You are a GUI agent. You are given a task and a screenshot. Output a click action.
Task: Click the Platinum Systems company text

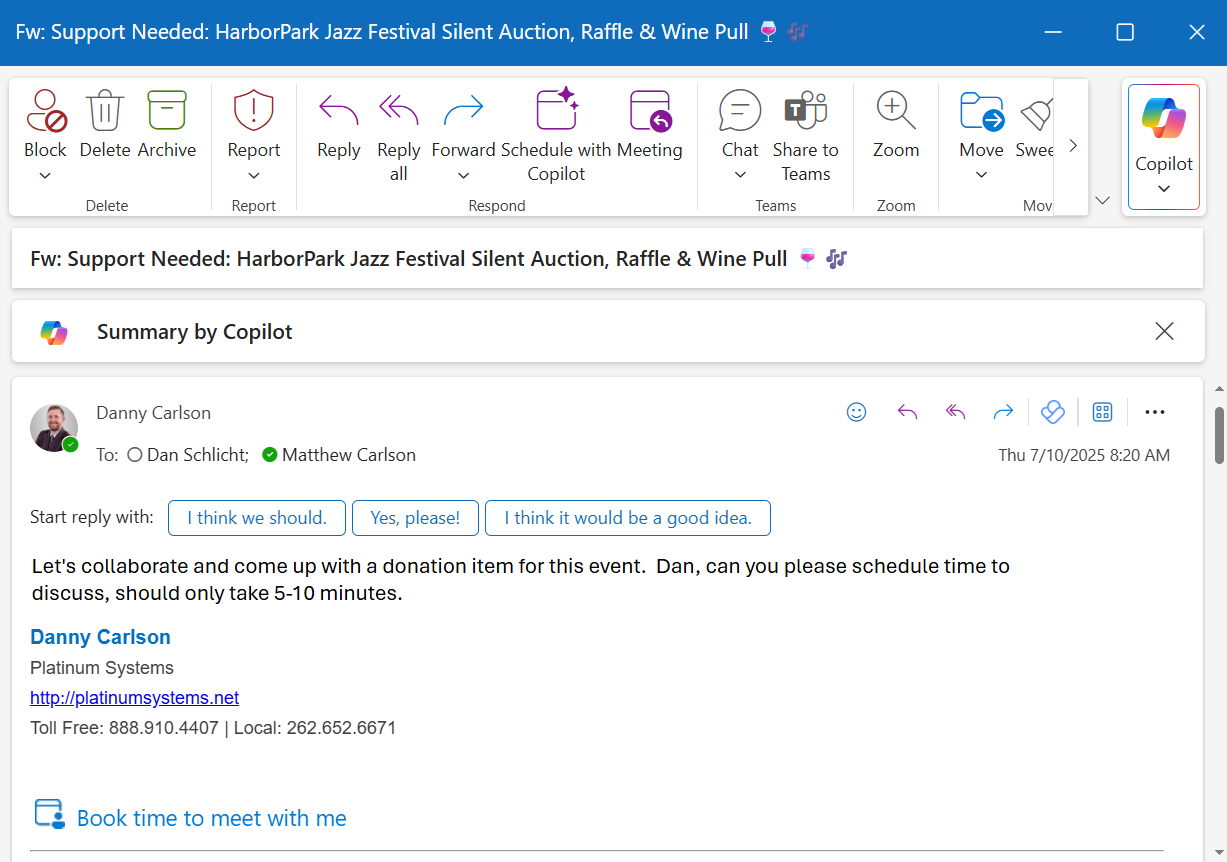[102, 668]
